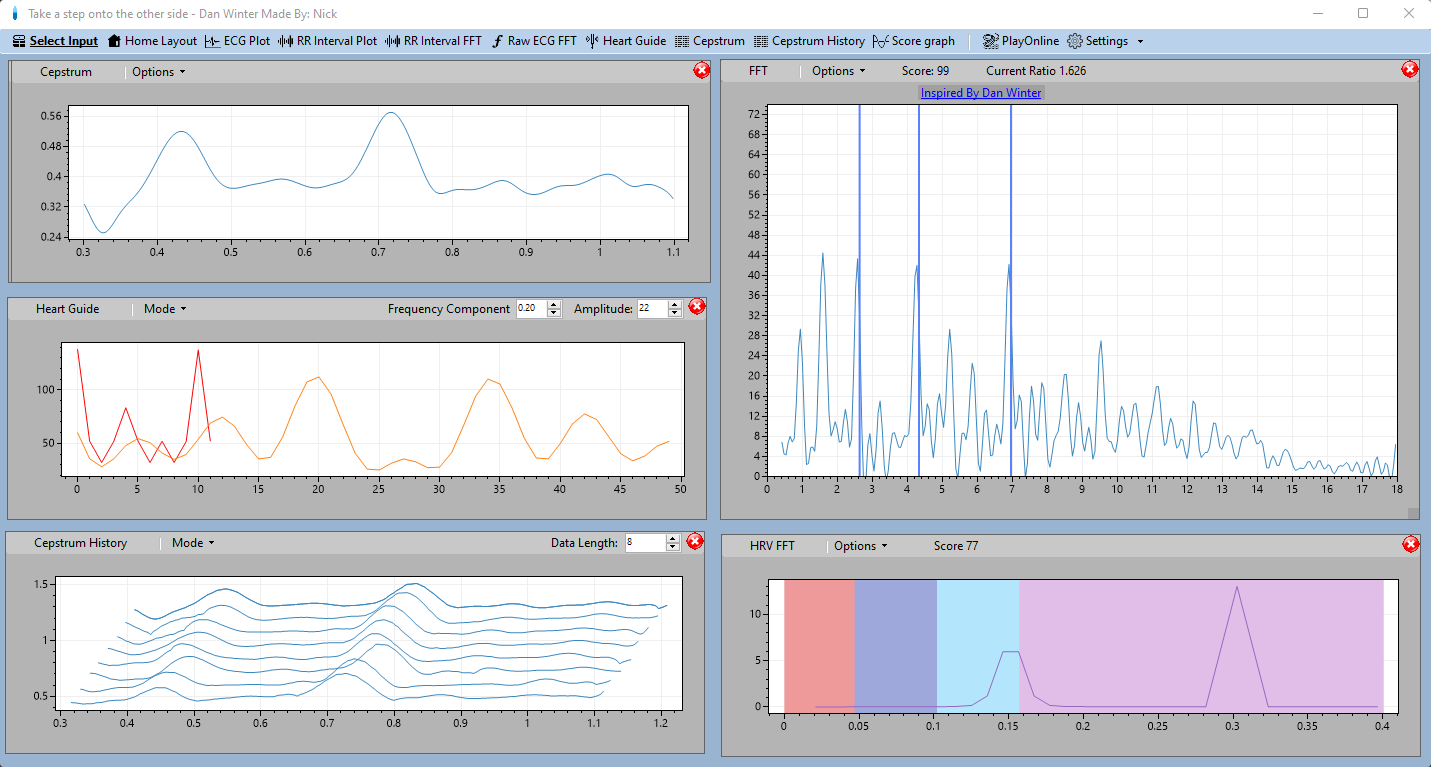Open Cepstrum from the top toolbar
The width and height of the screenshot is (1431, 767).
tap(710, 41)
